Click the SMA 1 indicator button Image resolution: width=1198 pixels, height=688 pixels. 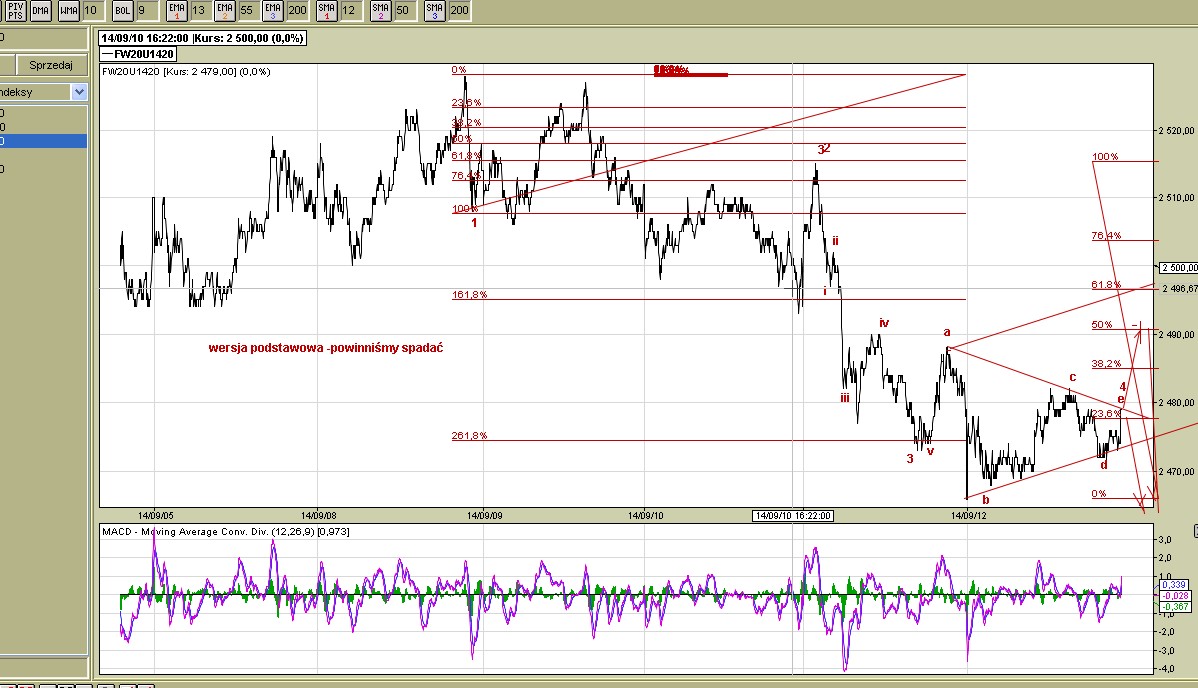pyautogui.click(x=326, y=11)
